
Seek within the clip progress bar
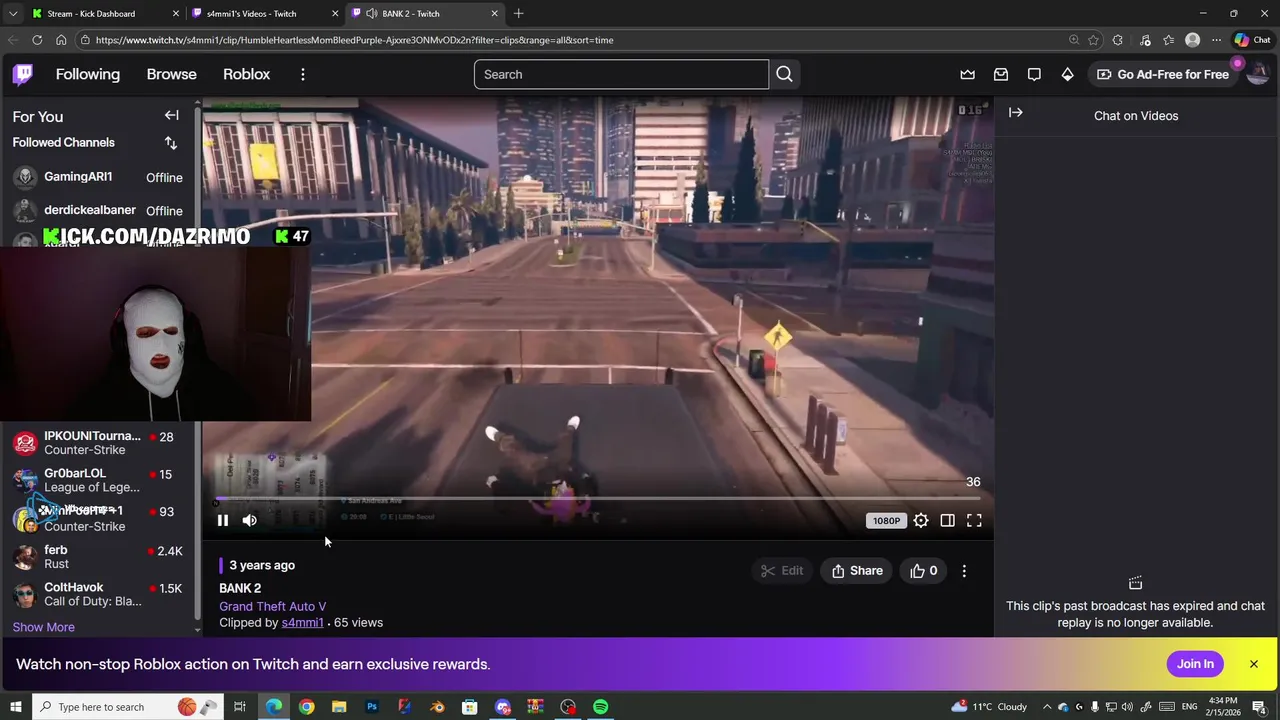(x=598, y=498)
